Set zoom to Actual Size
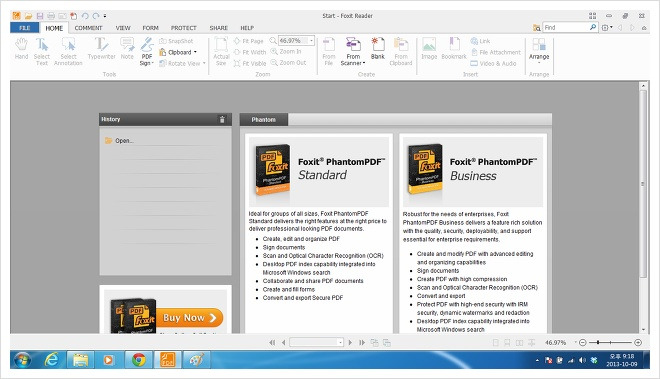Viewport: 660px width, 379px height. coord(221,51)
